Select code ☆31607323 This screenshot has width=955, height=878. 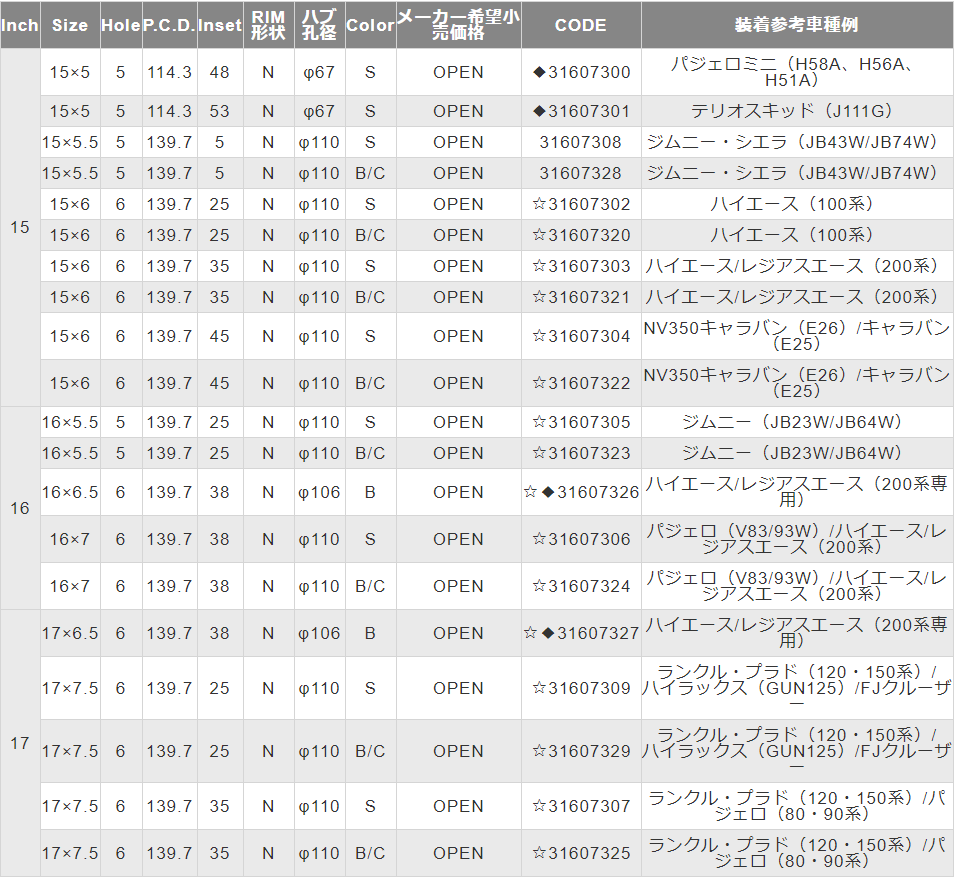(x=581, y=454)
